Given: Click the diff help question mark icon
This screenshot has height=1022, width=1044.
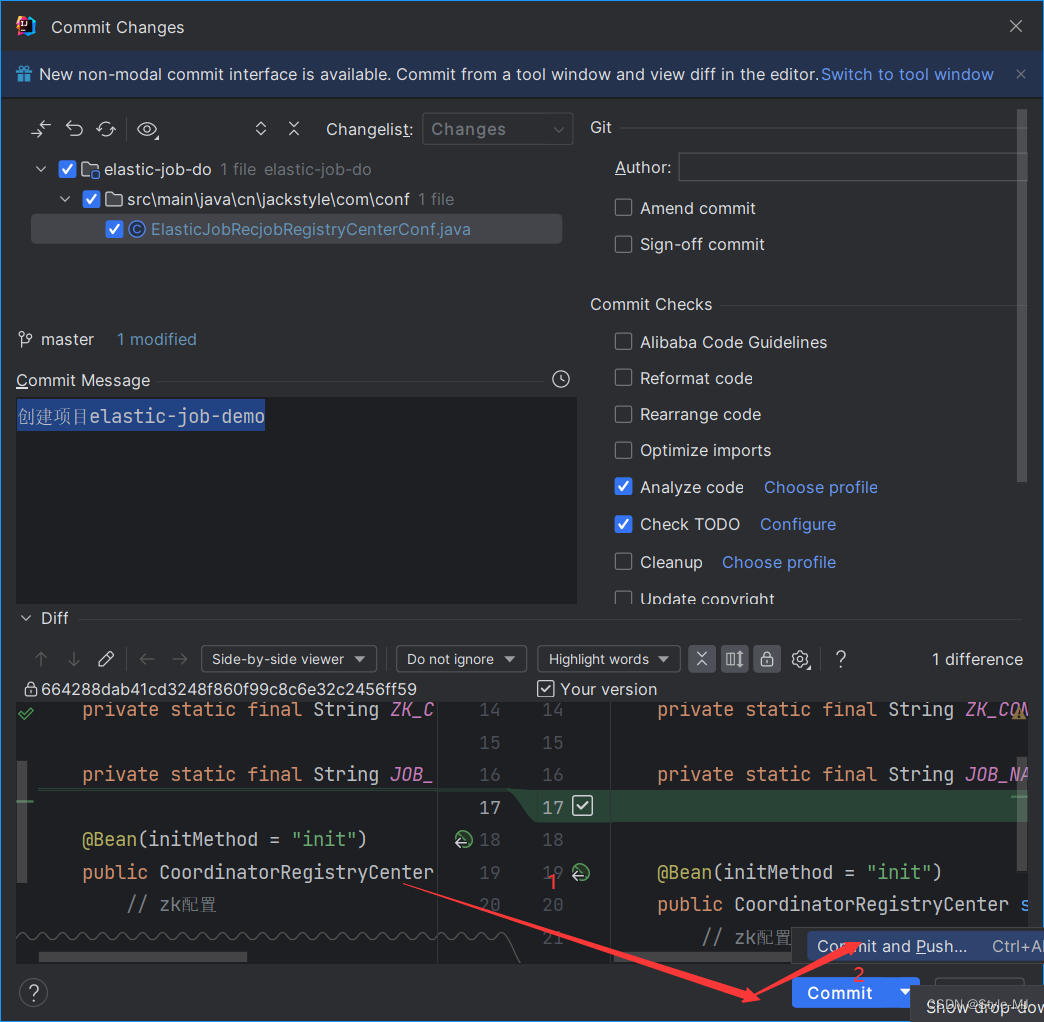Looking at the screenshot, I should (x=840, y=659).
